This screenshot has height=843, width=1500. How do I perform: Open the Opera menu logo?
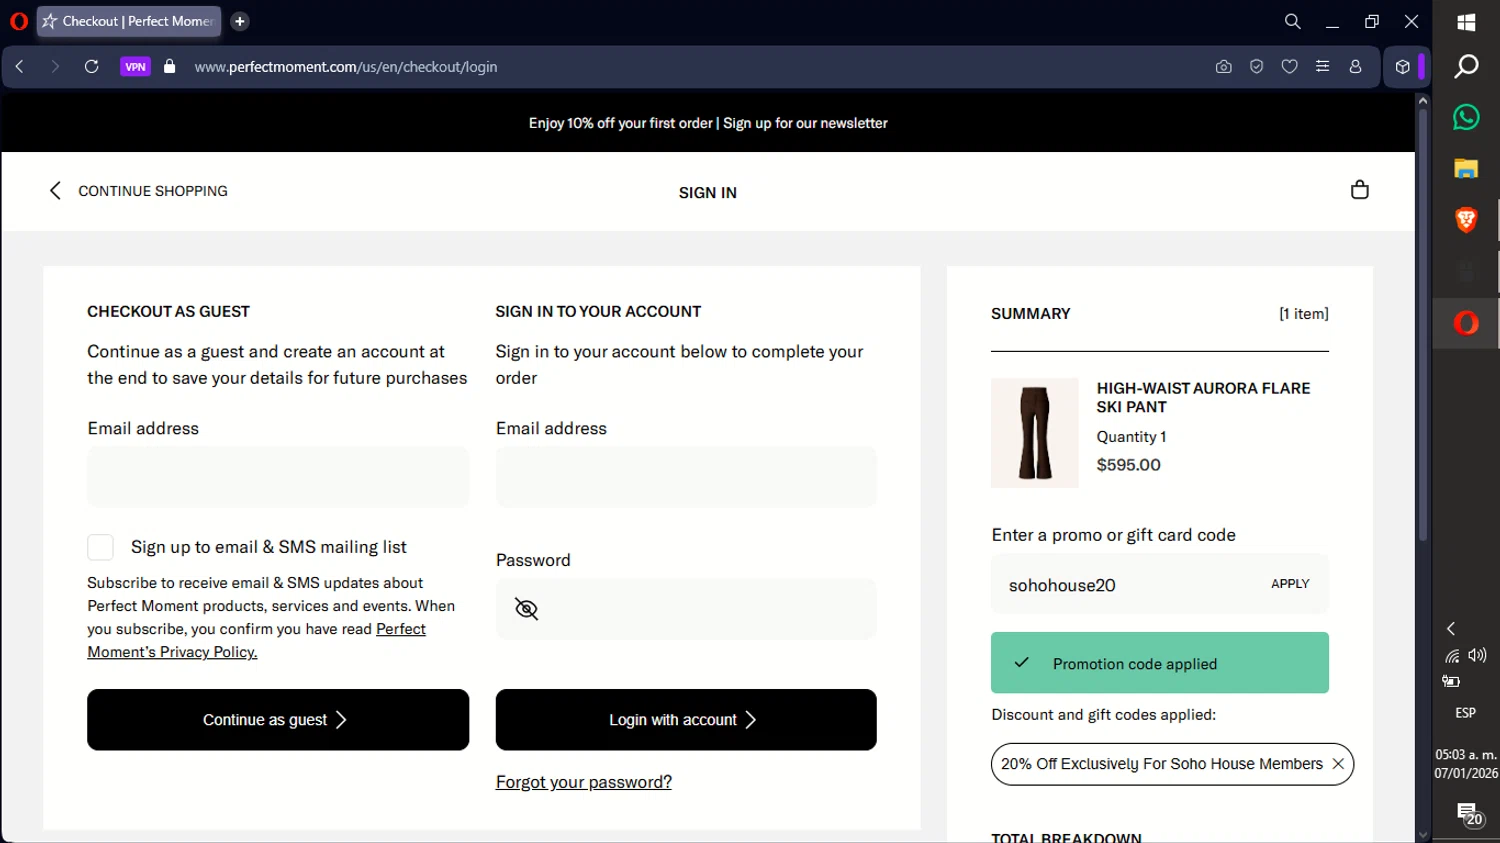coord(19,21)
